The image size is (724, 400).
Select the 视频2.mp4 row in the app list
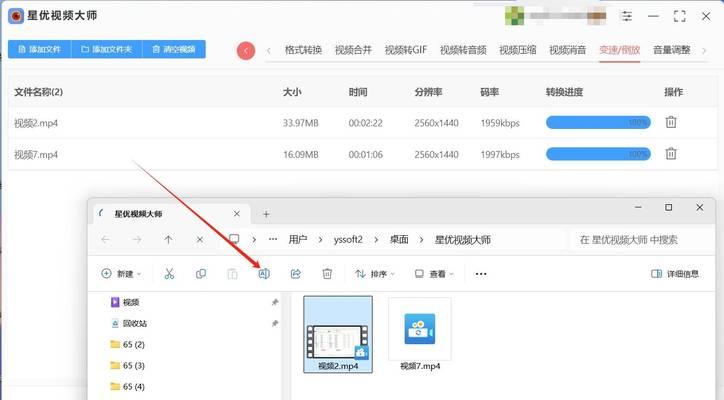click(x=362, y=123)
